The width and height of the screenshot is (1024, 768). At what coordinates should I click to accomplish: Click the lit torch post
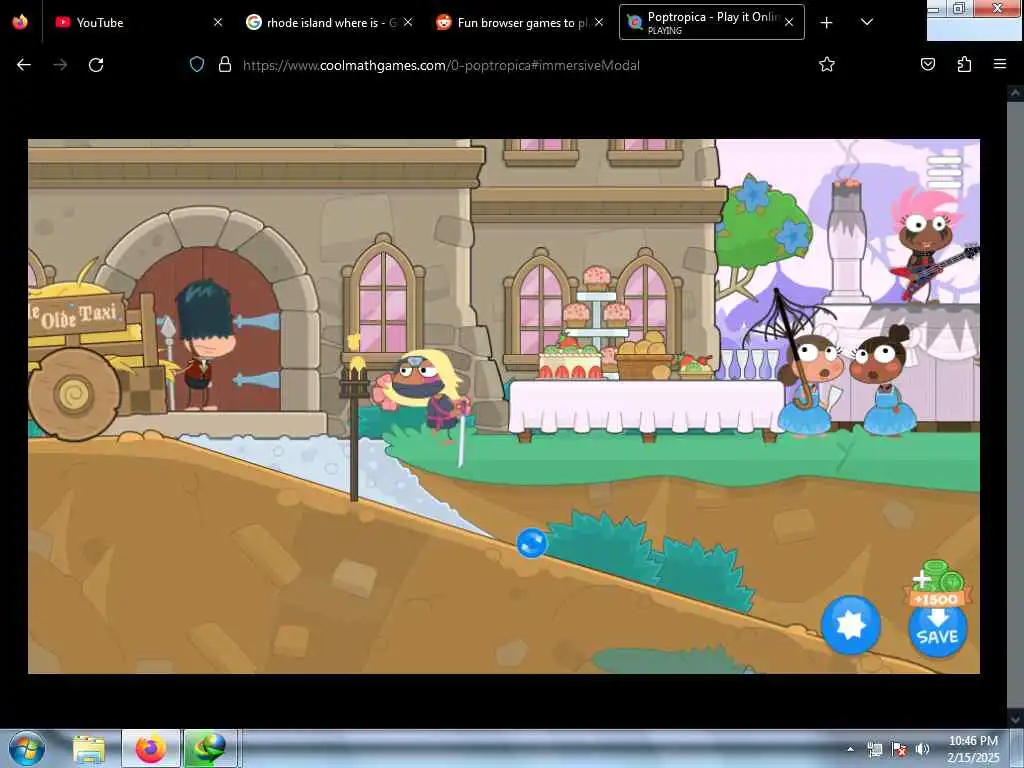354,418
